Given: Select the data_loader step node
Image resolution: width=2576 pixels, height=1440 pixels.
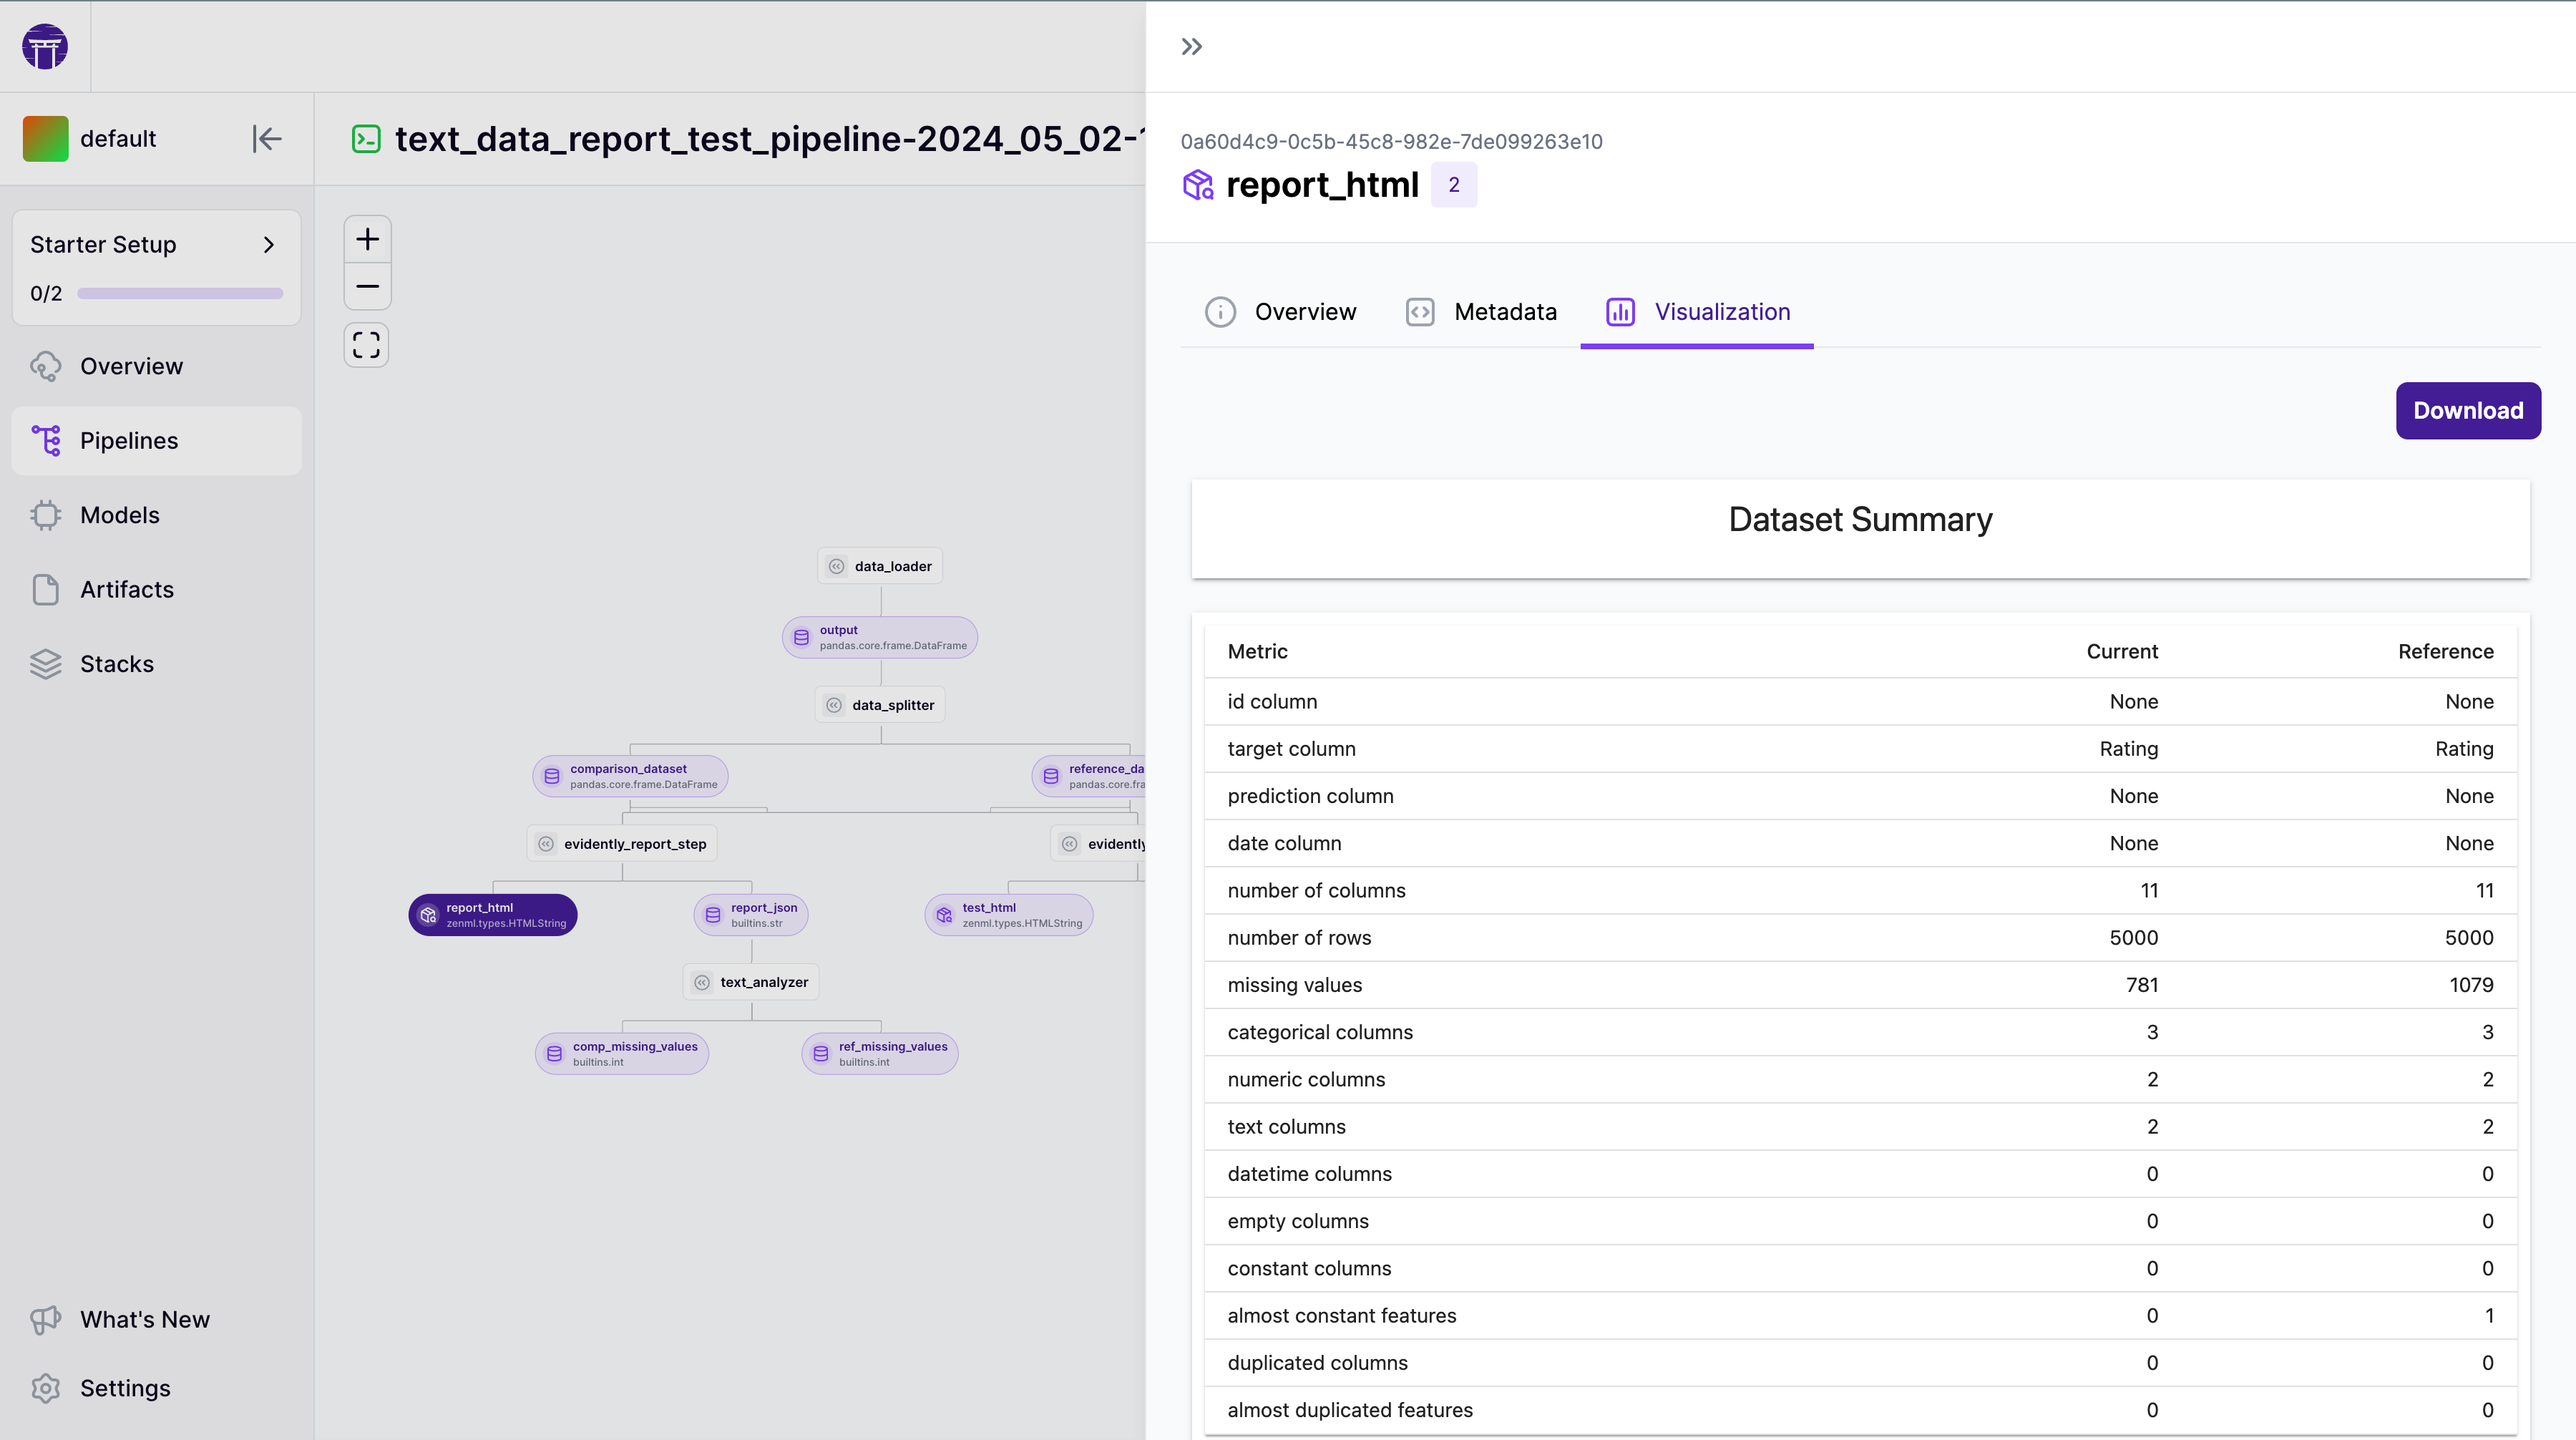Looking at the screenshot, I should pos(880,566).
